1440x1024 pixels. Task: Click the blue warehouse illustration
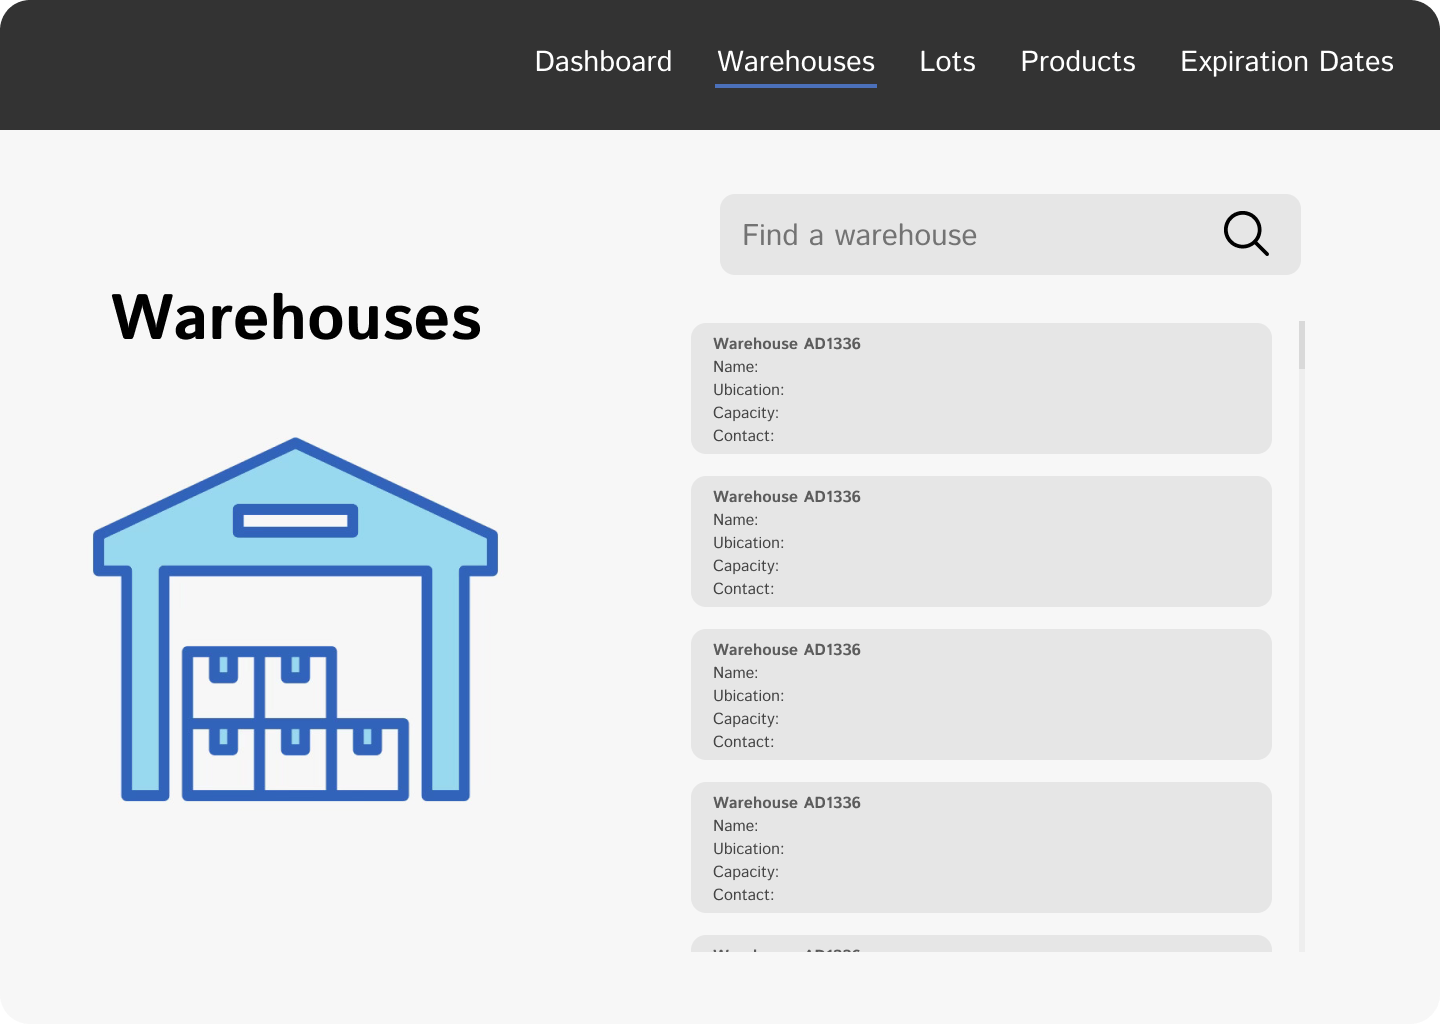295,619
